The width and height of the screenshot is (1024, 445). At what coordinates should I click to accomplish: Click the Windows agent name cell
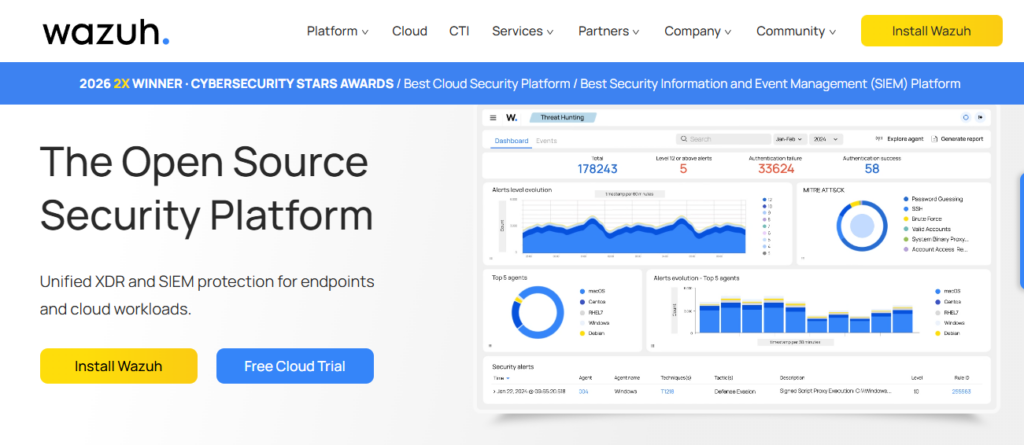click(625, 391)
